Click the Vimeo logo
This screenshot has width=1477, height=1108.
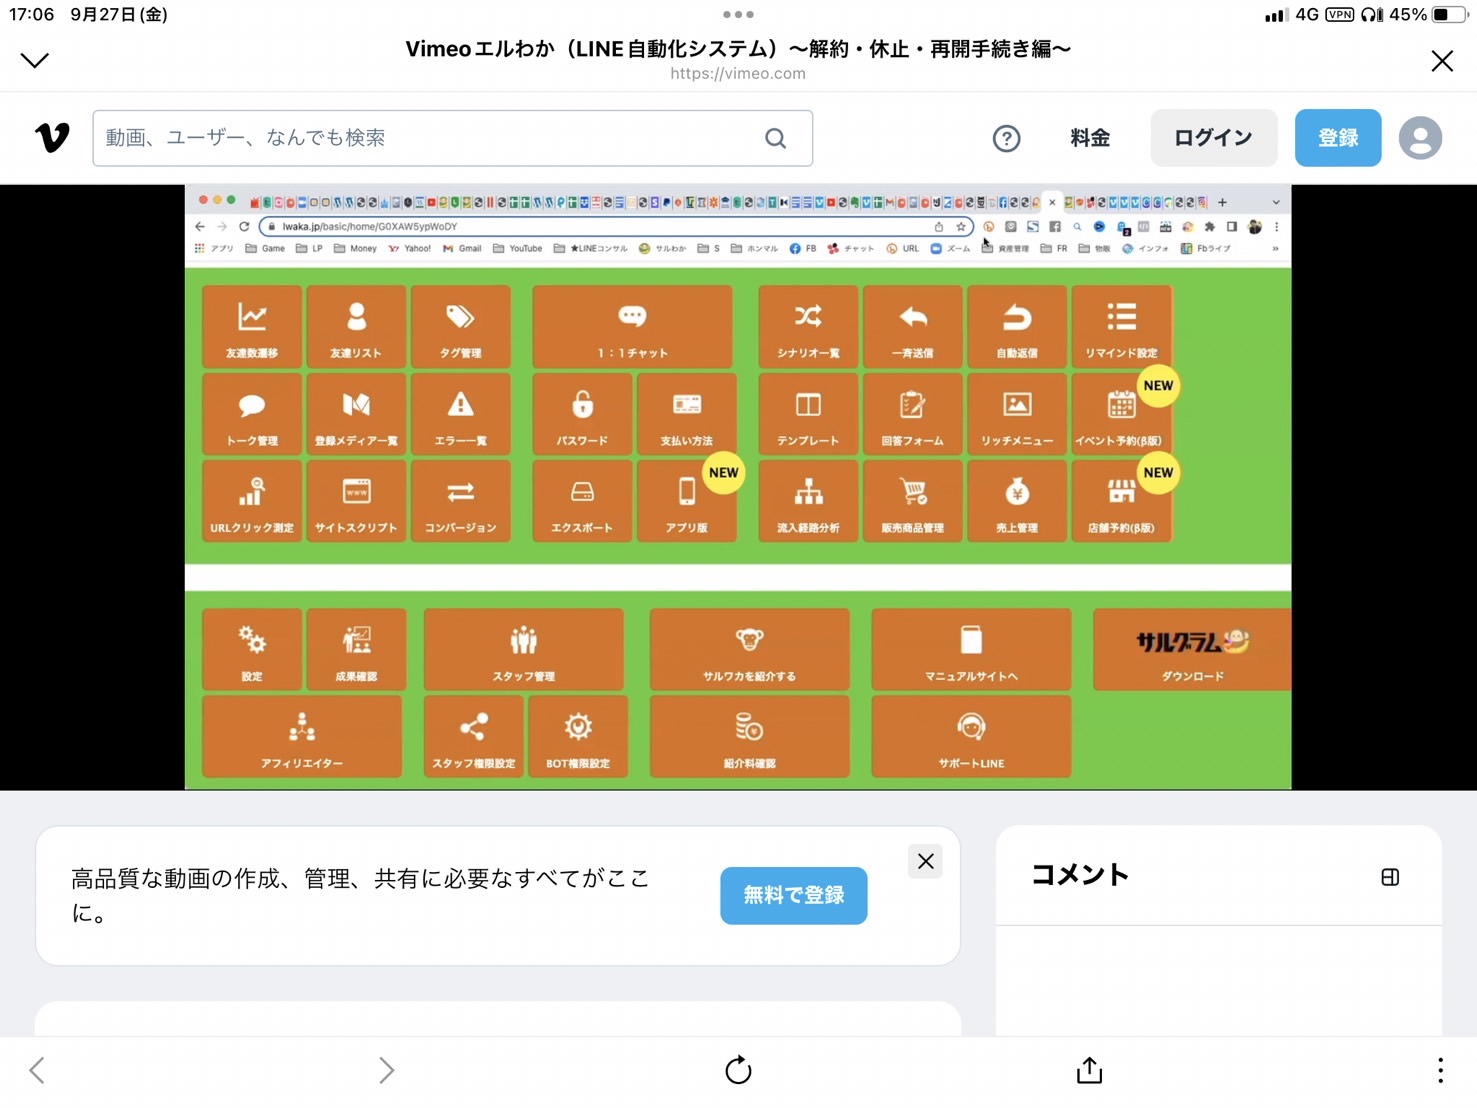coord(52,137)
